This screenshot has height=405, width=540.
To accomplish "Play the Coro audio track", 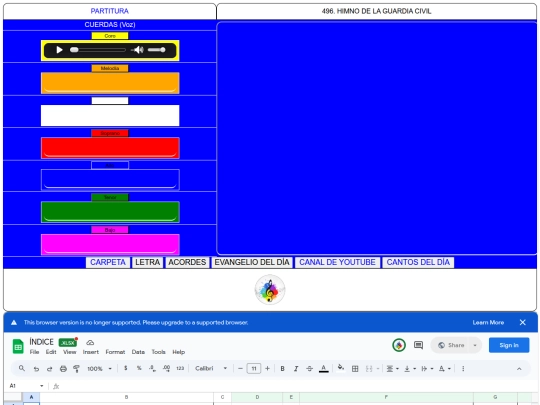I will pos(59,50).
